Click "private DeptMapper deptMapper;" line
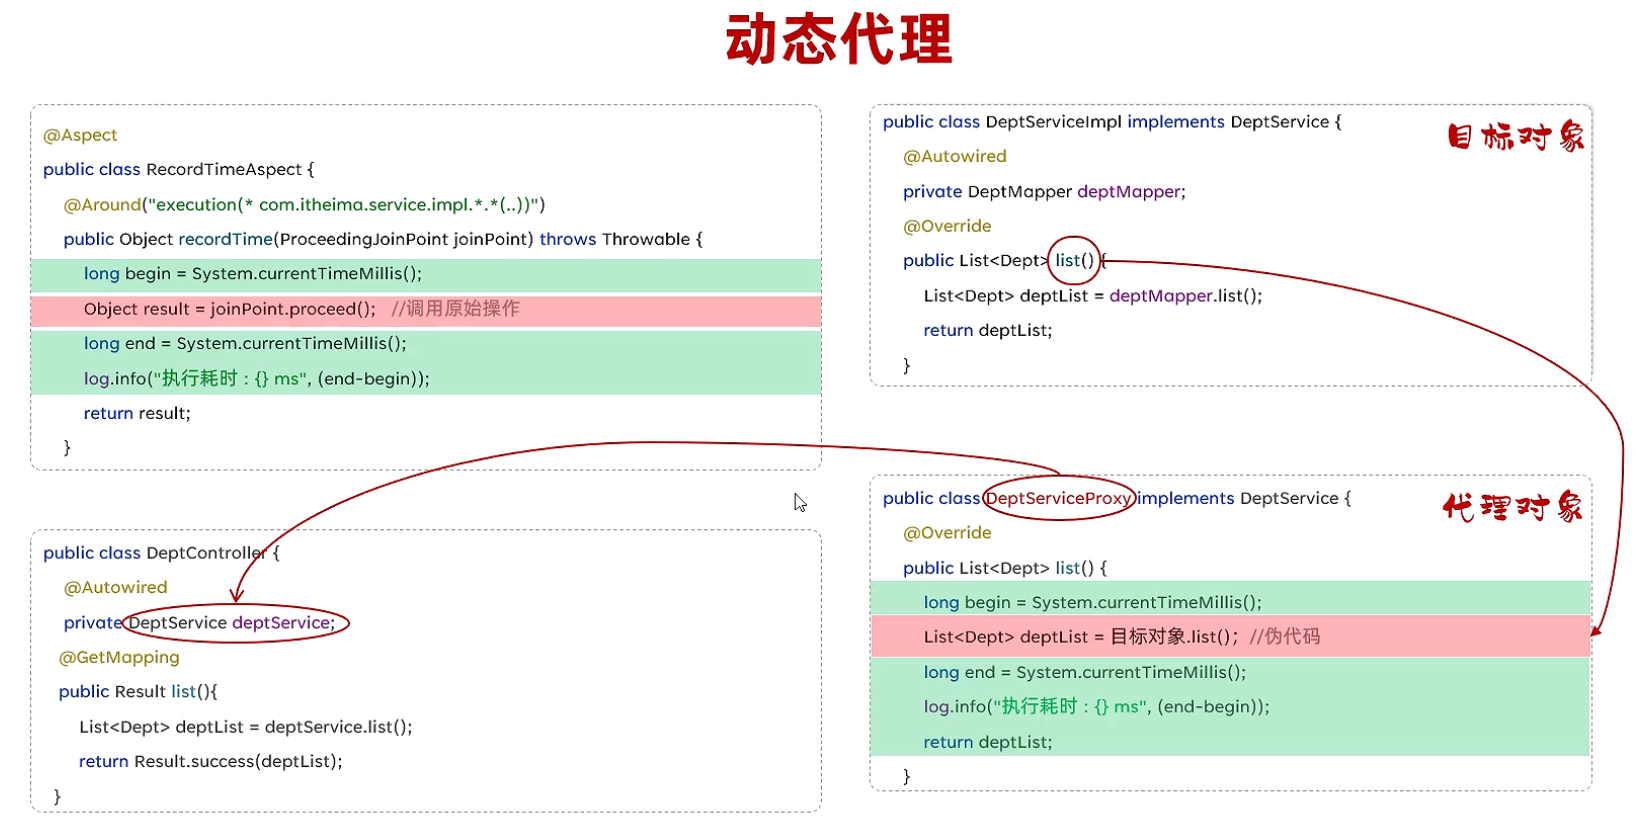1636x824 pixels. click(1044, 191)
